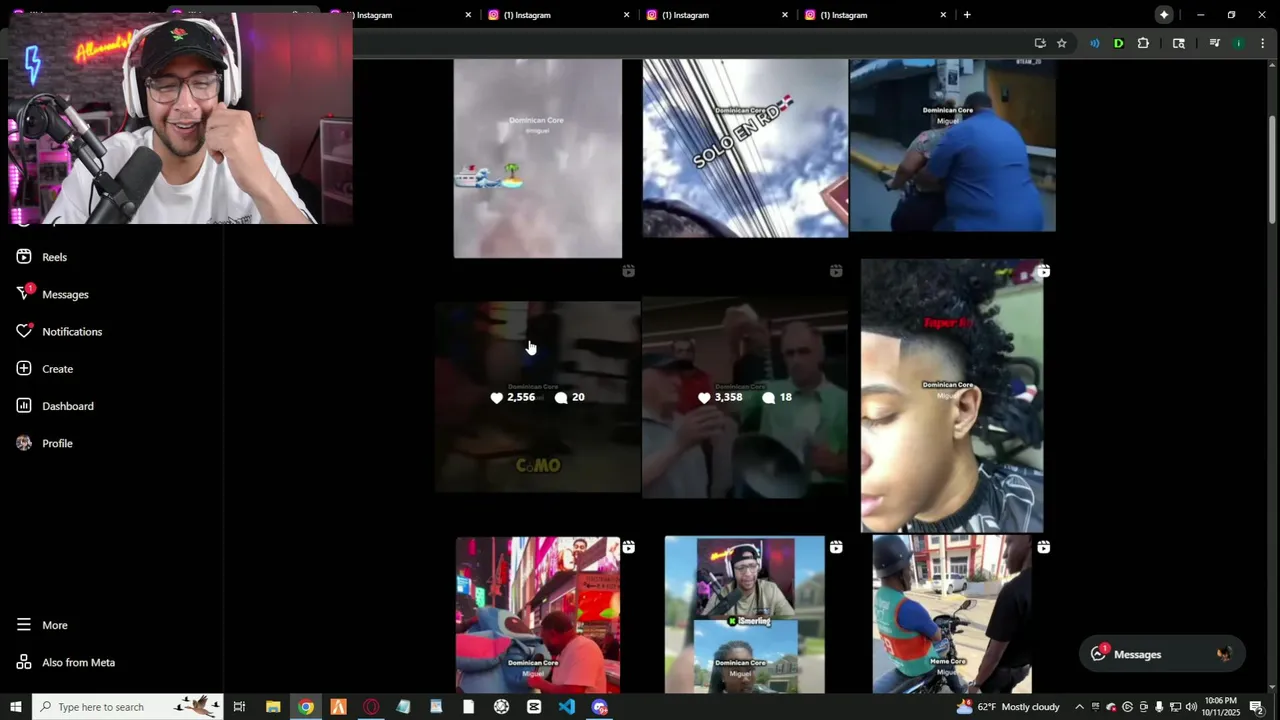Open the weather widget showing 62°F
This screenshot has width=1280, height=720.
click(x=1008, y=707)
